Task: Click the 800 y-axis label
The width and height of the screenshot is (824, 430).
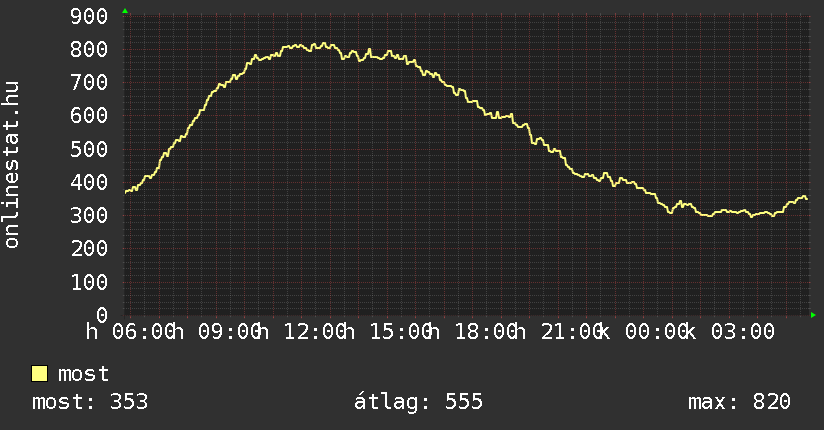Action: click(89, 49)
